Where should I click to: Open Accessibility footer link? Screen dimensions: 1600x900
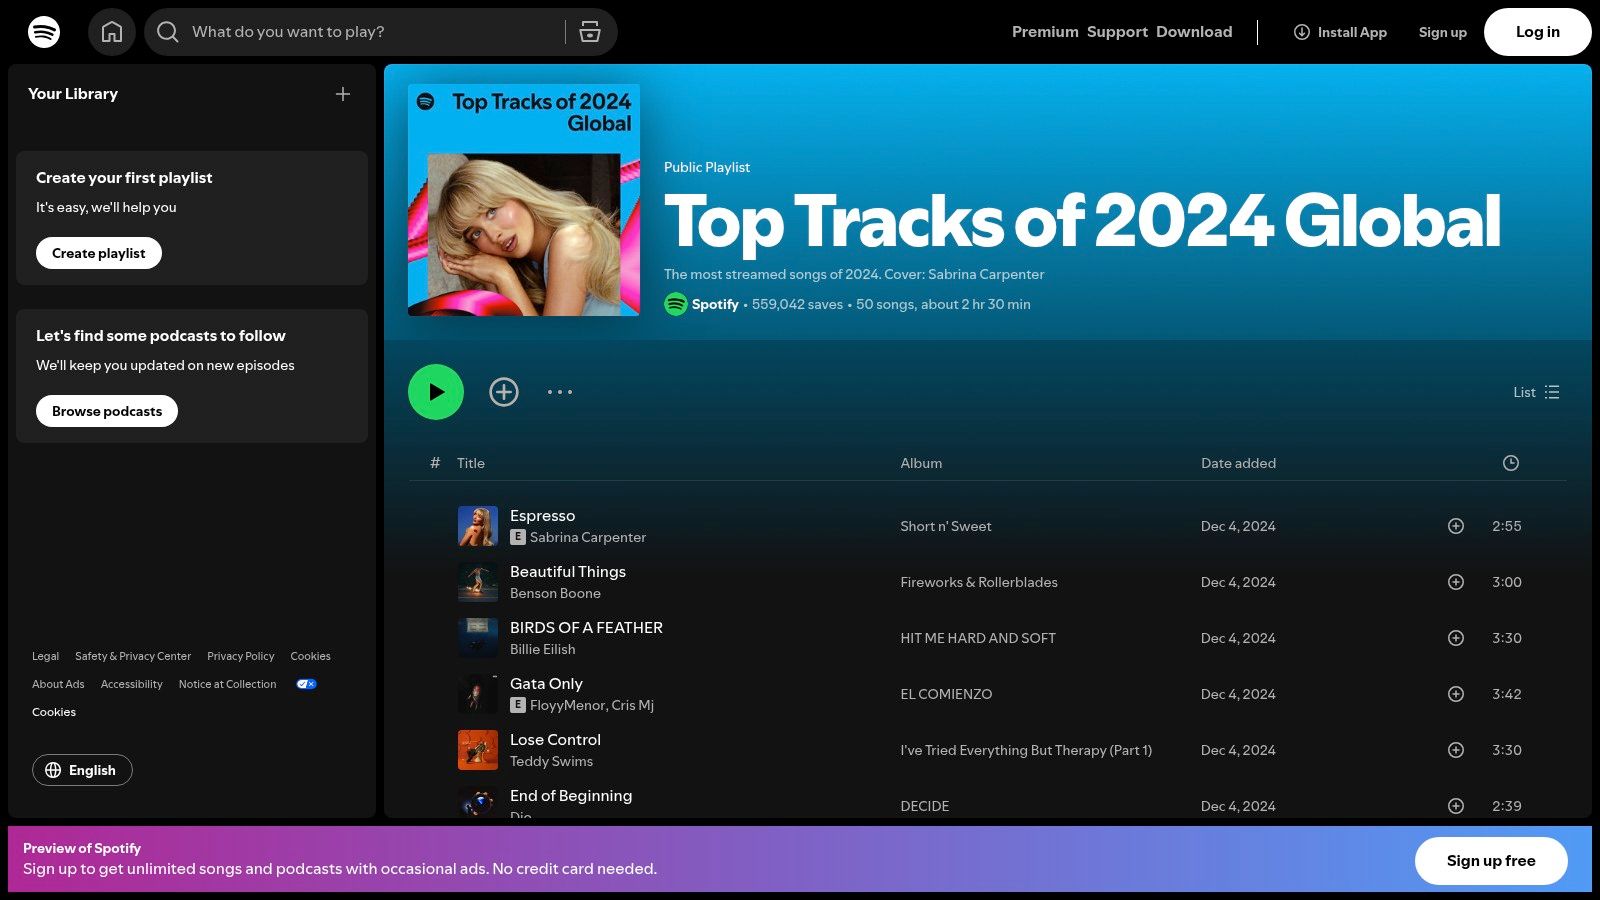pos(132,684)
